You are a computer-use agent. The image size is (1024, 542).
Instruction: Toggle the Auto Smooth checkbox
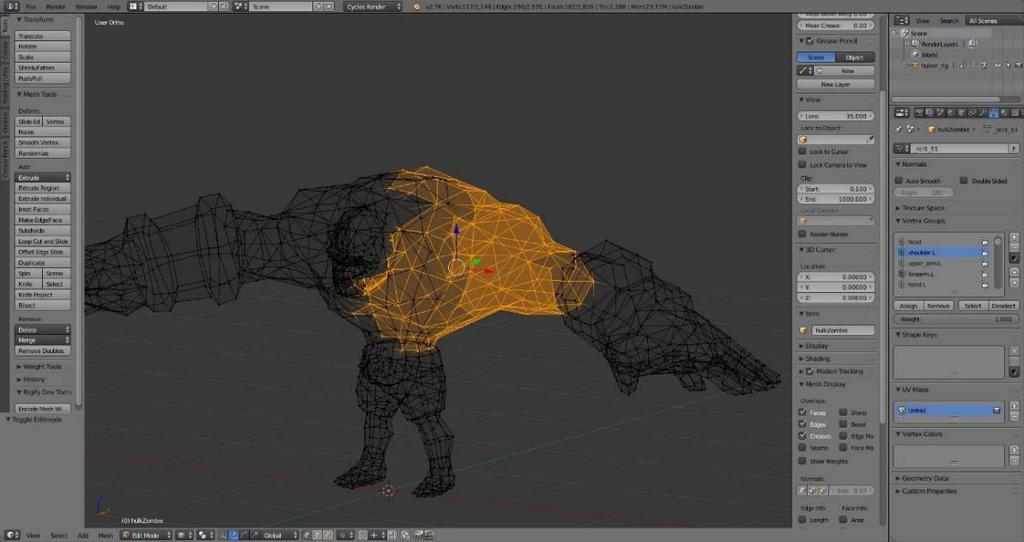pos(899,180)
